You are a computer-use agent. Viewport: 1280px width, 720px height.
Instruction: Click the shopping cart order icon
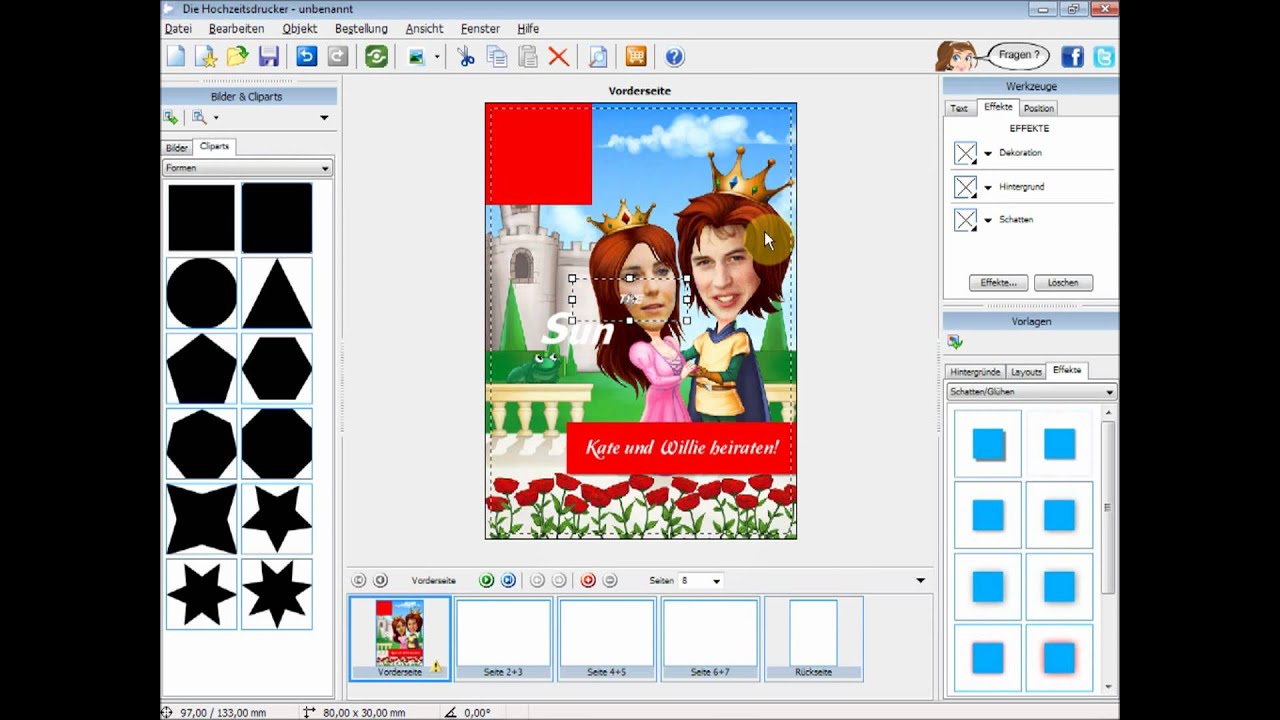click(636, 57)
